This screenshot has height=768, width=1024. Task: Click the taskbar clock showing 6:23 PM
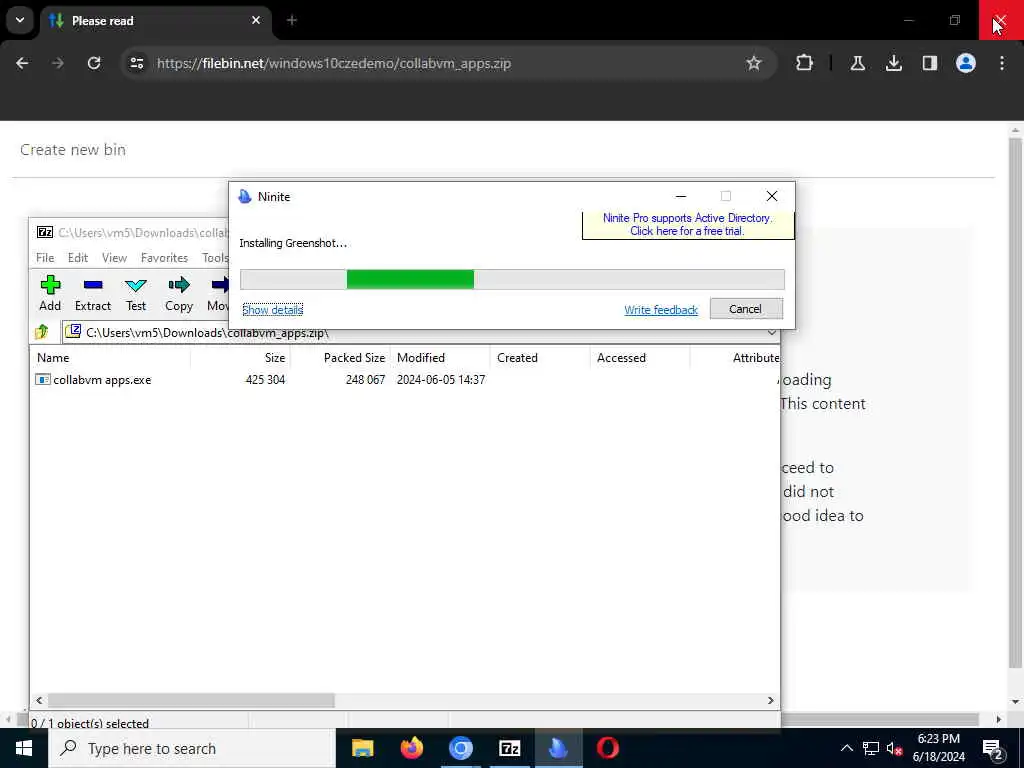click(938, 748)
